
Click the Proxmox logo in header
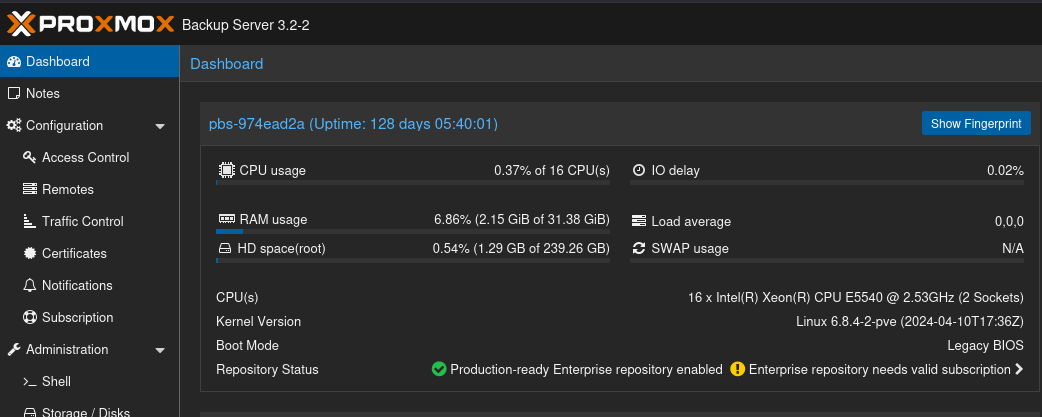(x=90, y=24)
